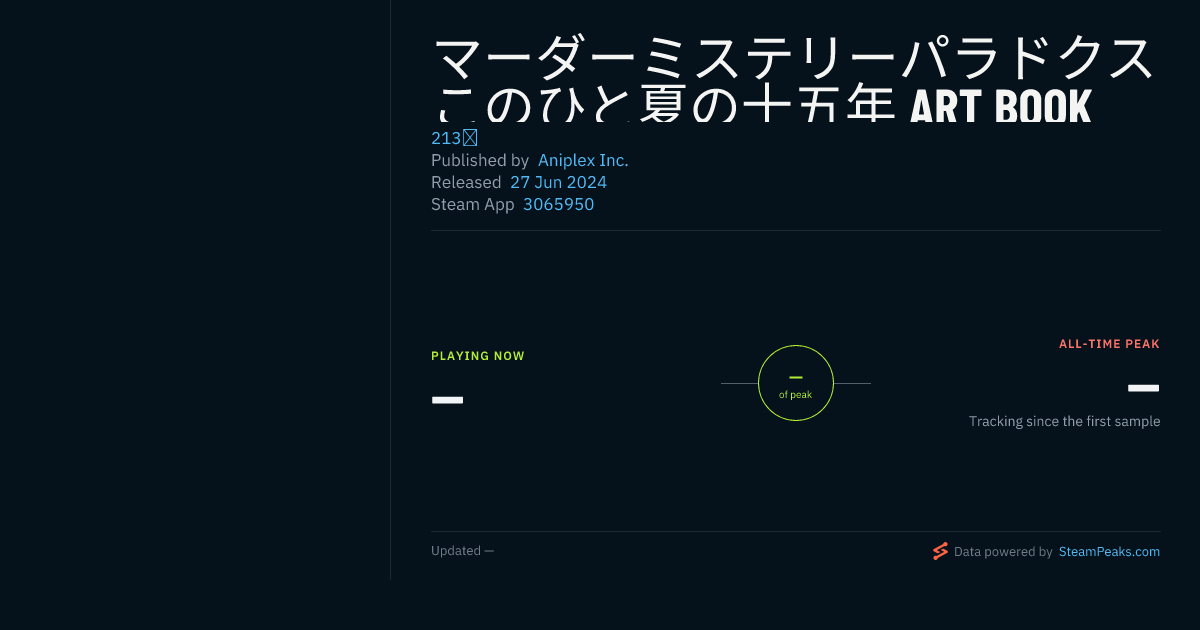Click the dash value under ALL-TIME PEAK
This screenshot has width=1200, height=630.
[1143, 388]
